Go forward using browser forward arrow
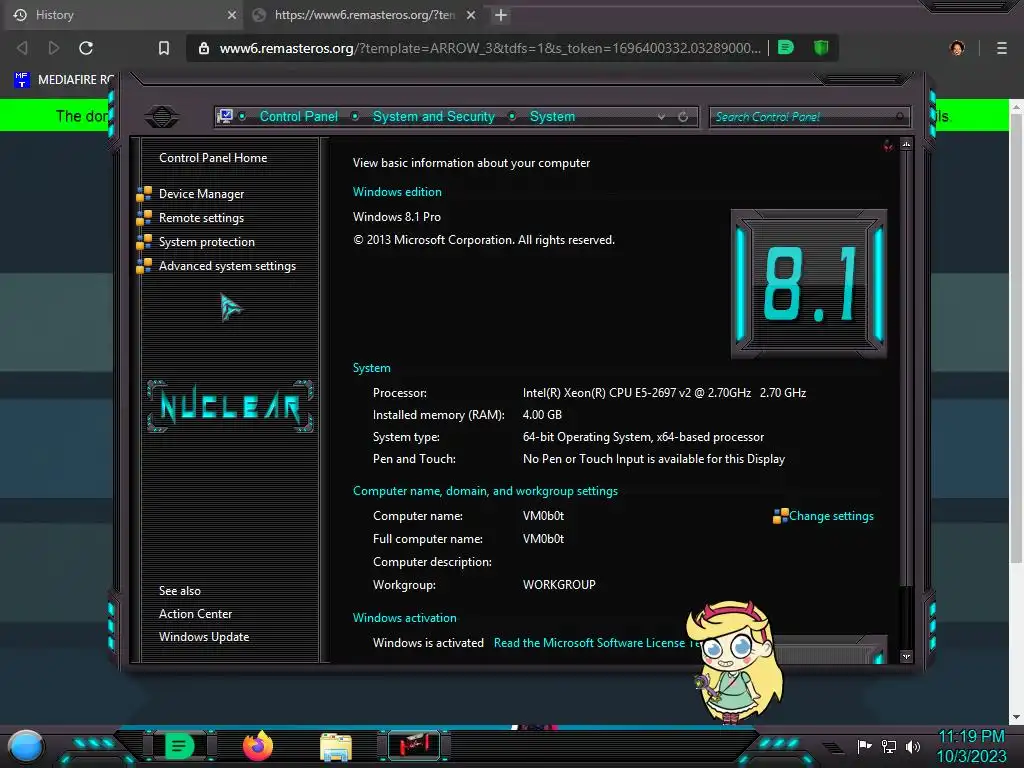 click(54, 48)
